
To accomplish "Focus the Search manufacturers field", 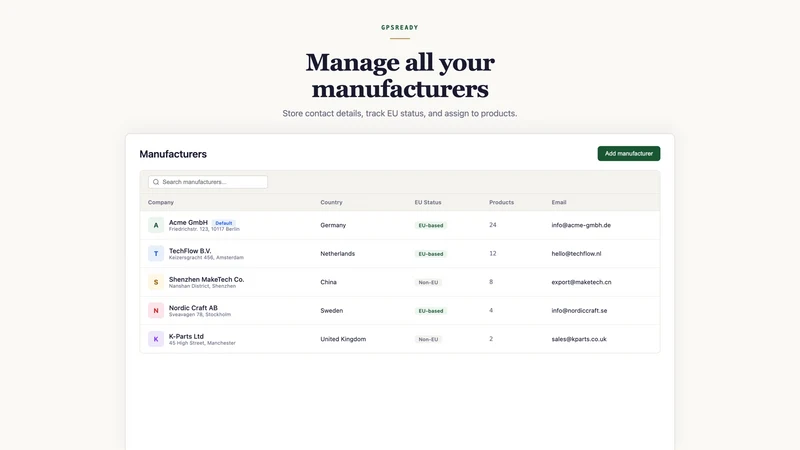I will 208,182.
